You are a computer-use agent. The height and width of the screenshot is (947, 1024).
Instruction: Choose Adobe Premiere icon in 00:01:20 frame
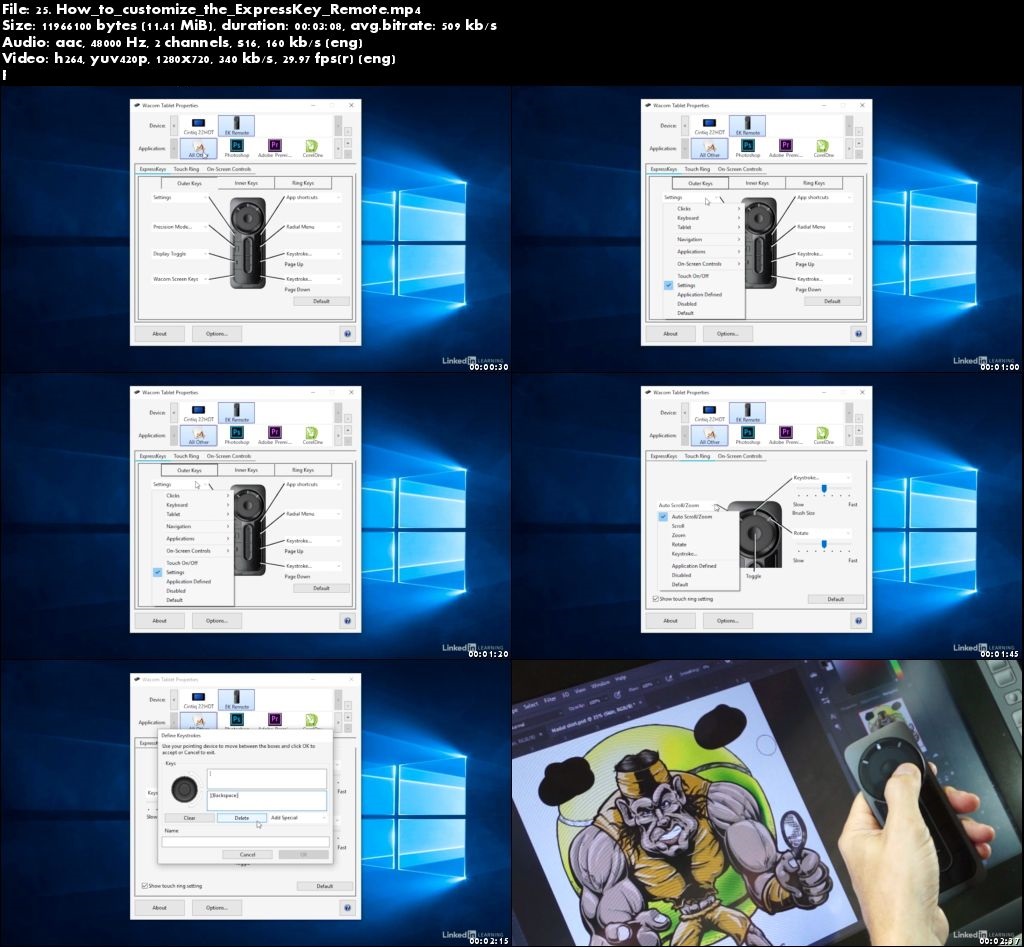click(x=274, y=436)
